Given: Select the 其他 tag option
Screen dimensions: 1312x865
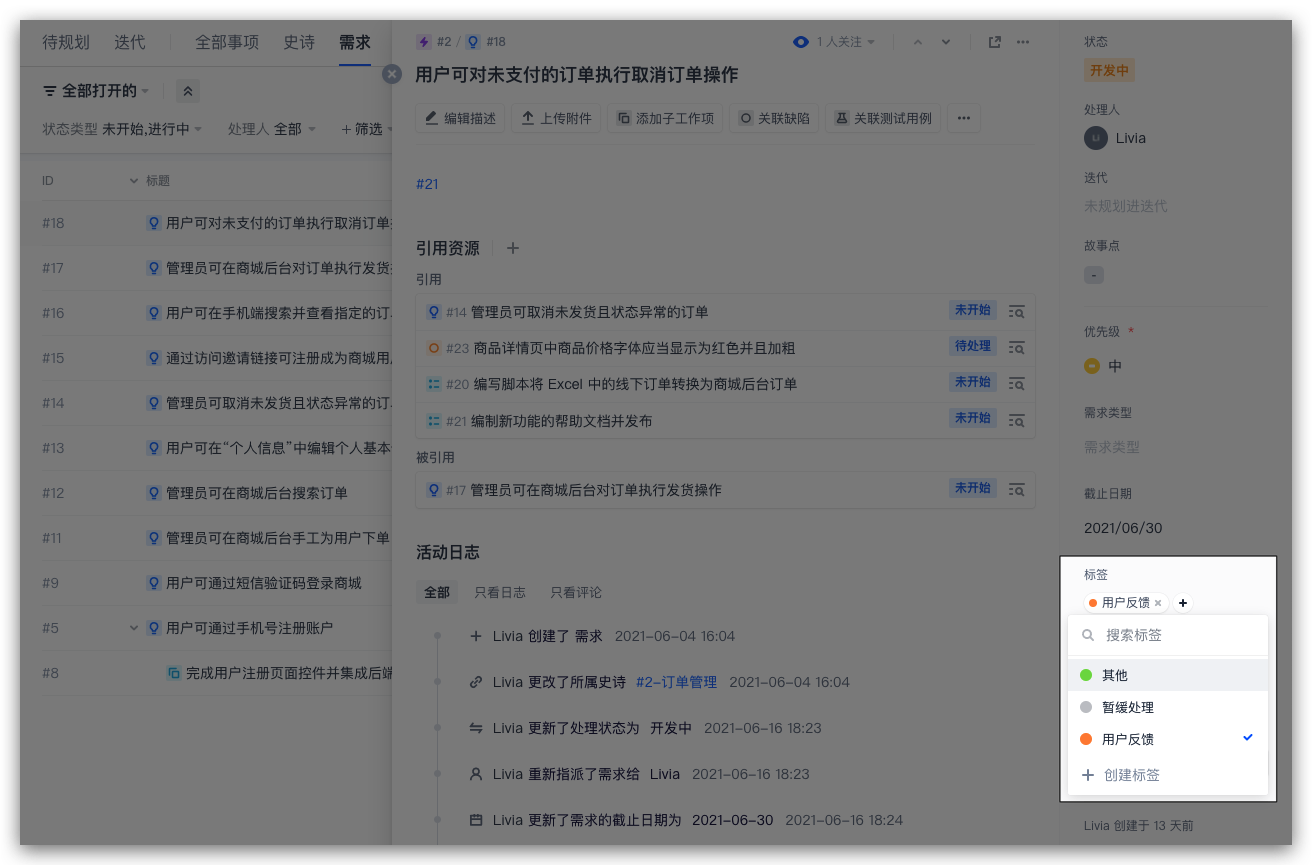Looking at the screenshot, I should [1168, 676].
